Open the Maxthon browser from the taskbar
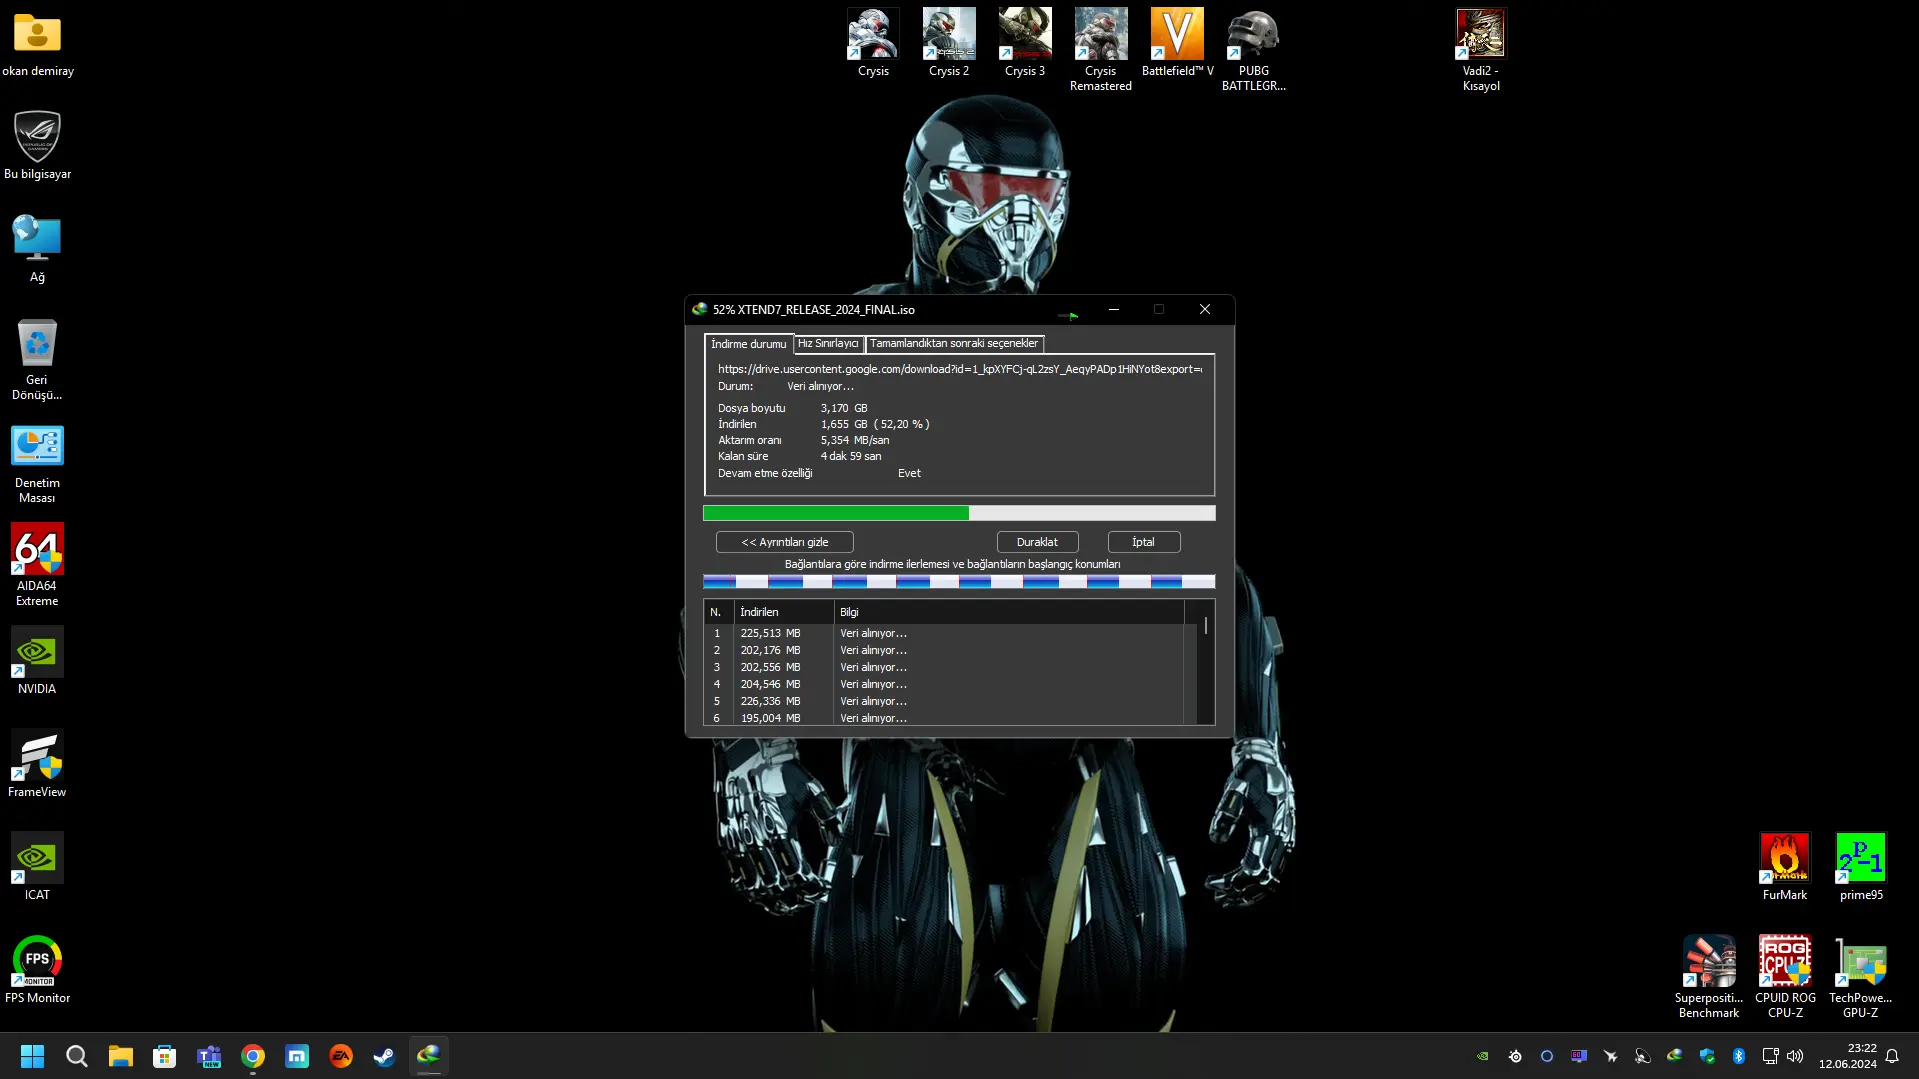The image size is (1919, 1079). (x=297, y=1056)
